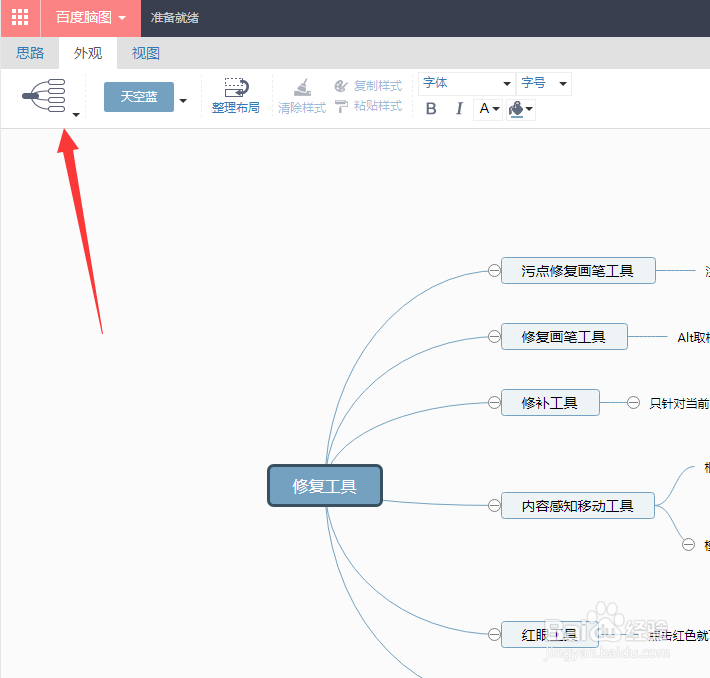
Task: Select the 只针对当前 node text
Action: [x=679, y=403]
